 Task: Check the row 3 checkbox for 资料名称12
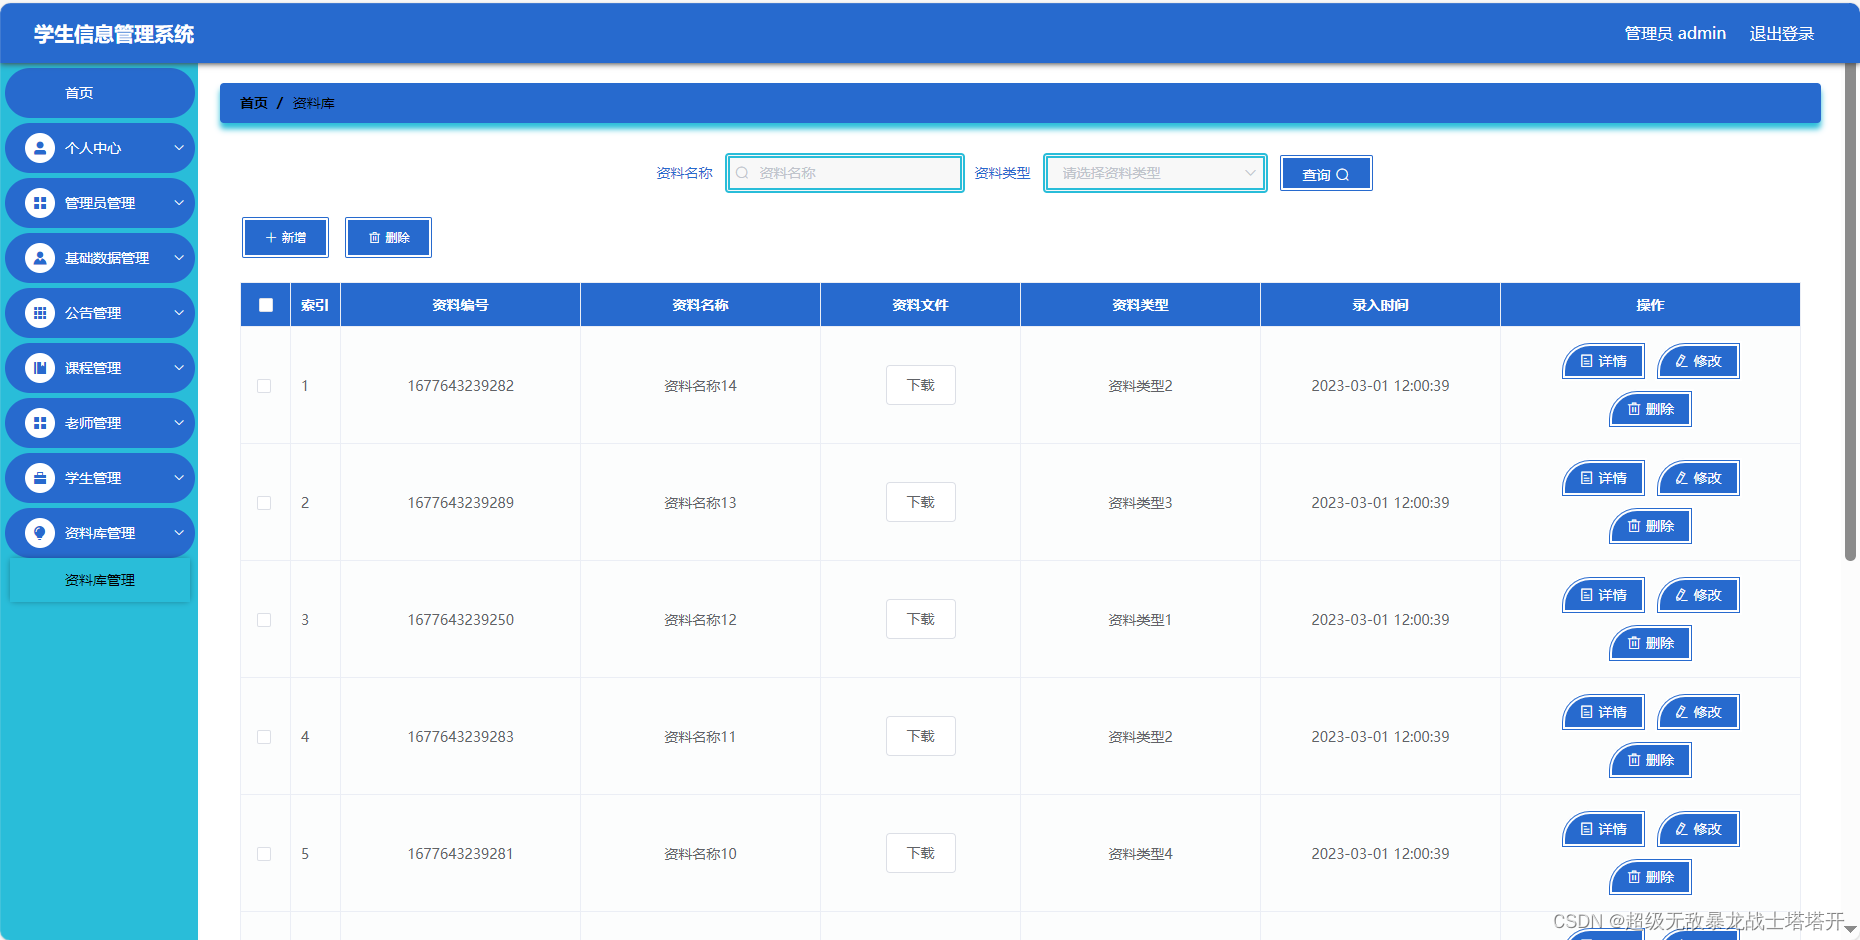(x=264, y=620)
